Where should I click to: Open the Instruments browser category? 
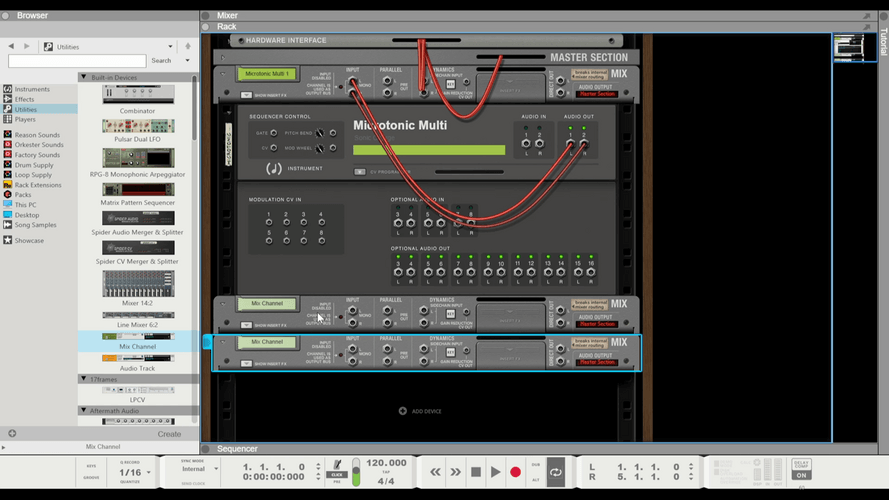pos(32,89)
